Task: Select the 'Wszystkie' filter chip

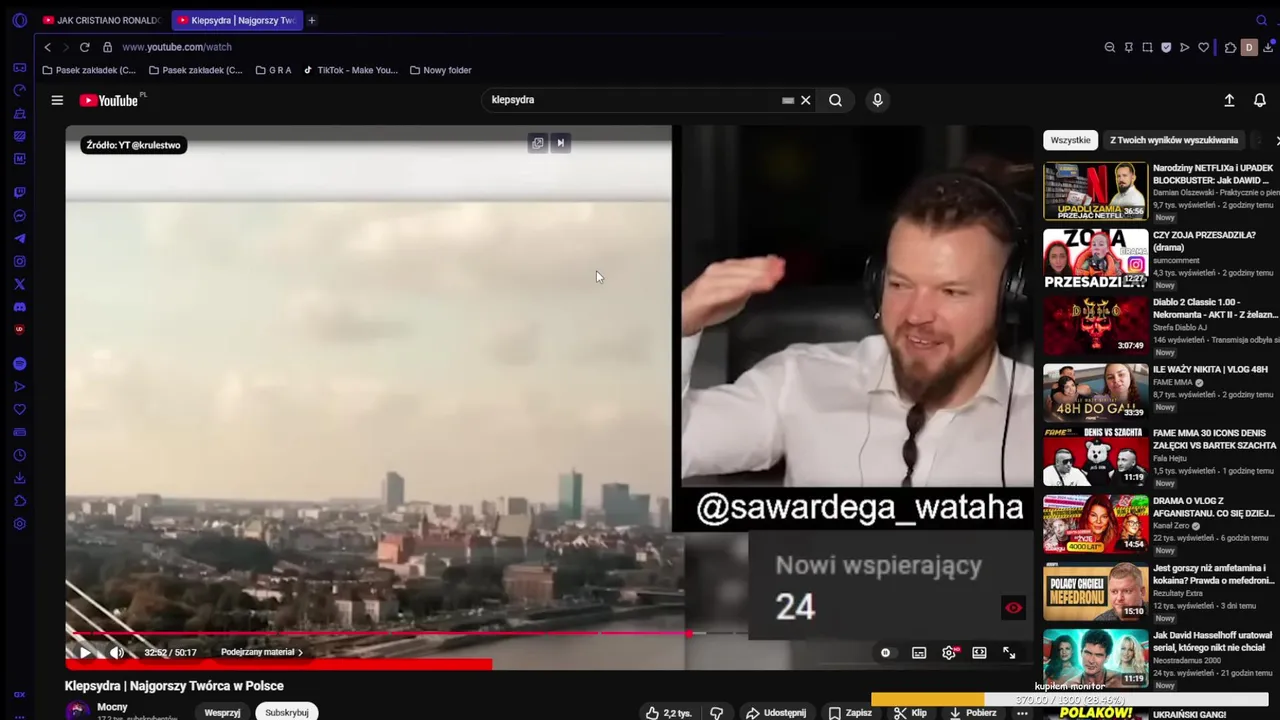Action: click(1070, 140)
